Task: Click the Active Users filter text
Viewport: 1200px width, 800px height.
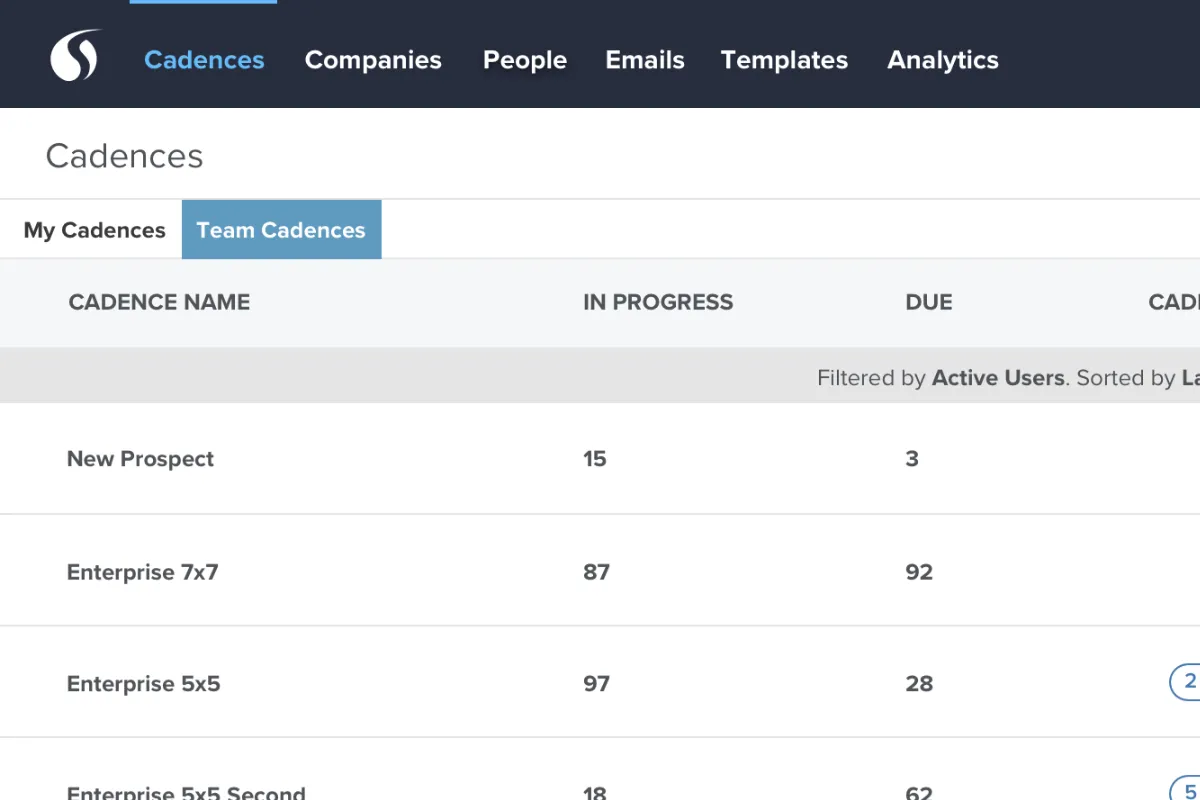Action: click(997, 378)
